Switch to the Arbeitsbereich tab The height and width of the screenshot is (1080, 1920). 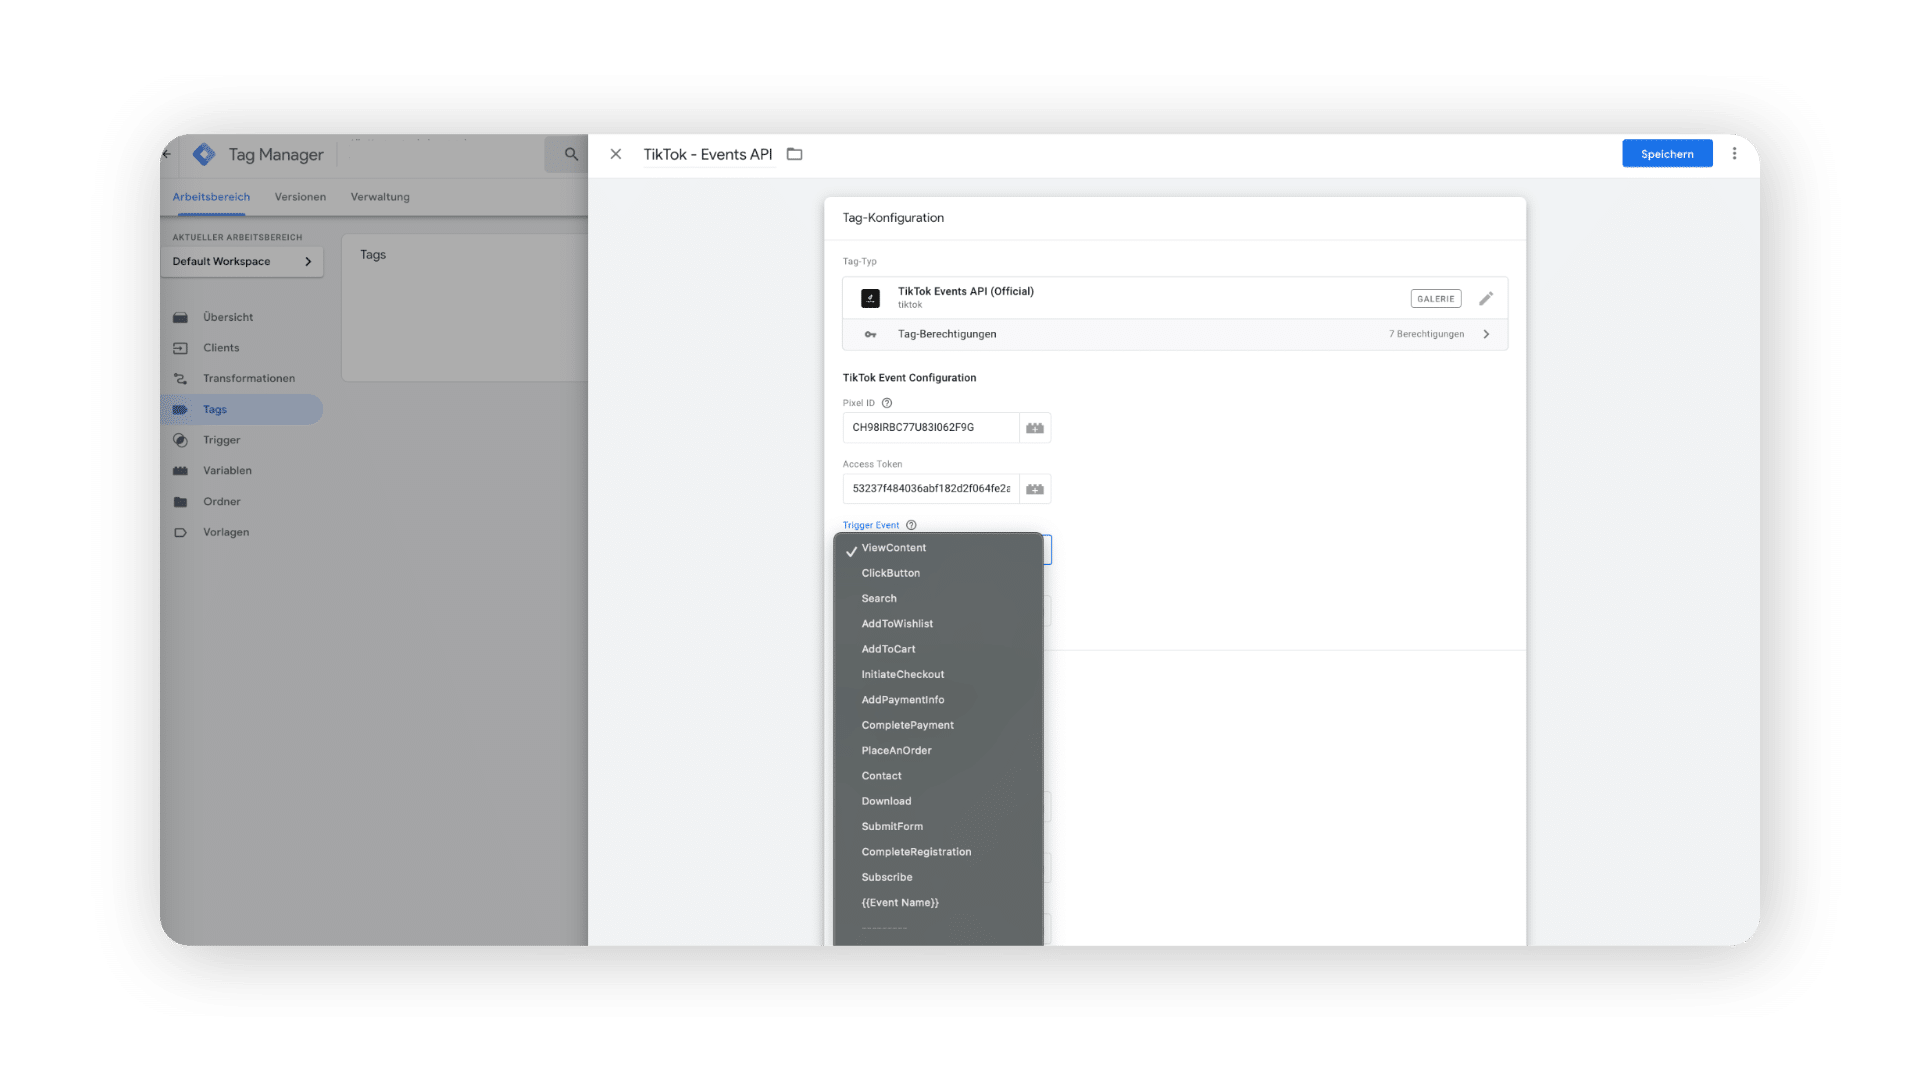coord(211,197)
